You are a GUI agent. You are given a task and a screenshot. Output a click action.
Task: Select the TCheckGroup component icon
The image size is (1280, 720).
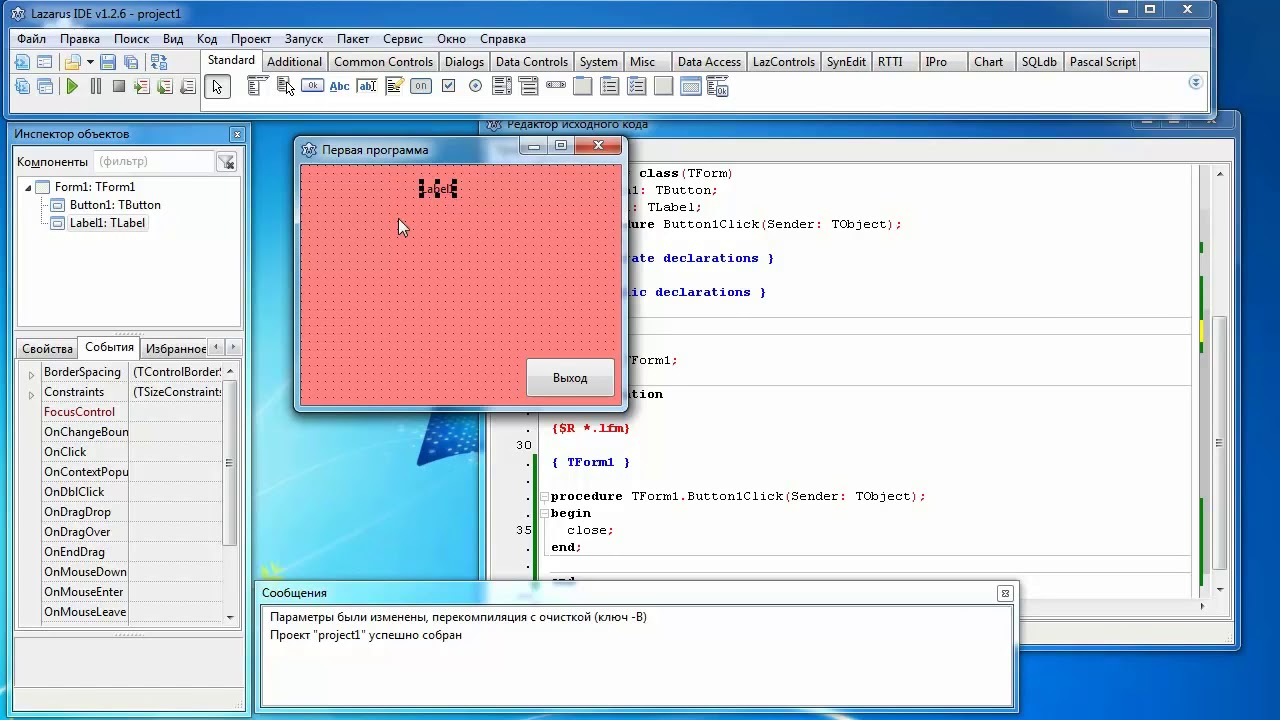(637, 86)
